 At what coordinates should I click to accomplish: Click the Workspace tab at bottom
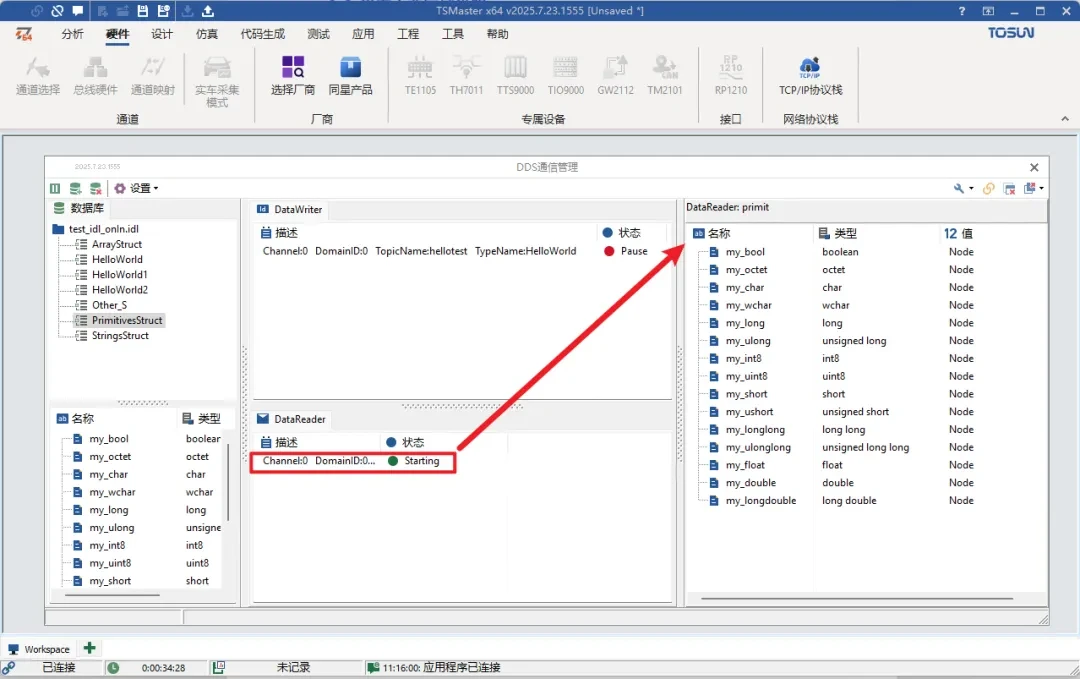[x=40, y=649]
